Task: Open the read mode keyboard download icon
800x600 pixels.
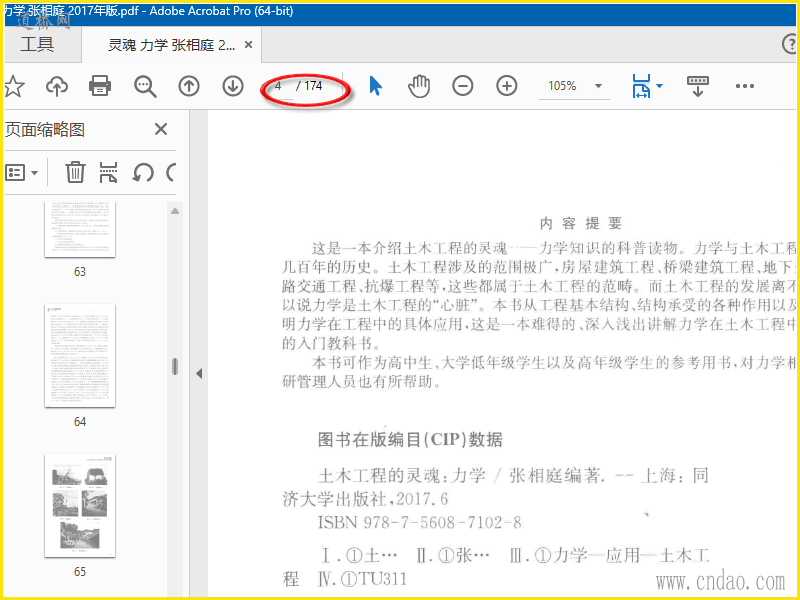Action: tap(698, 86)
